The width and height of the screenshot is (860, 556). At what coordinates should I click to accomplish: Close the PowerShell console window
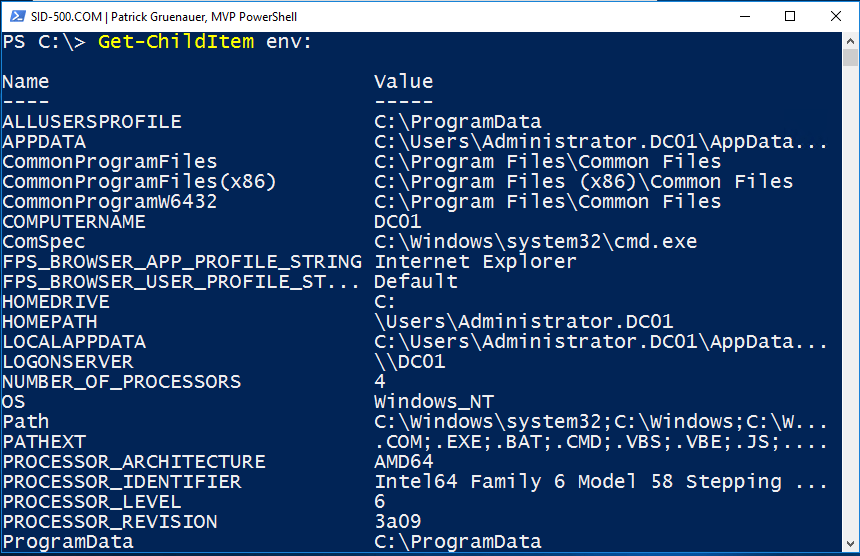tap(835, 16)
